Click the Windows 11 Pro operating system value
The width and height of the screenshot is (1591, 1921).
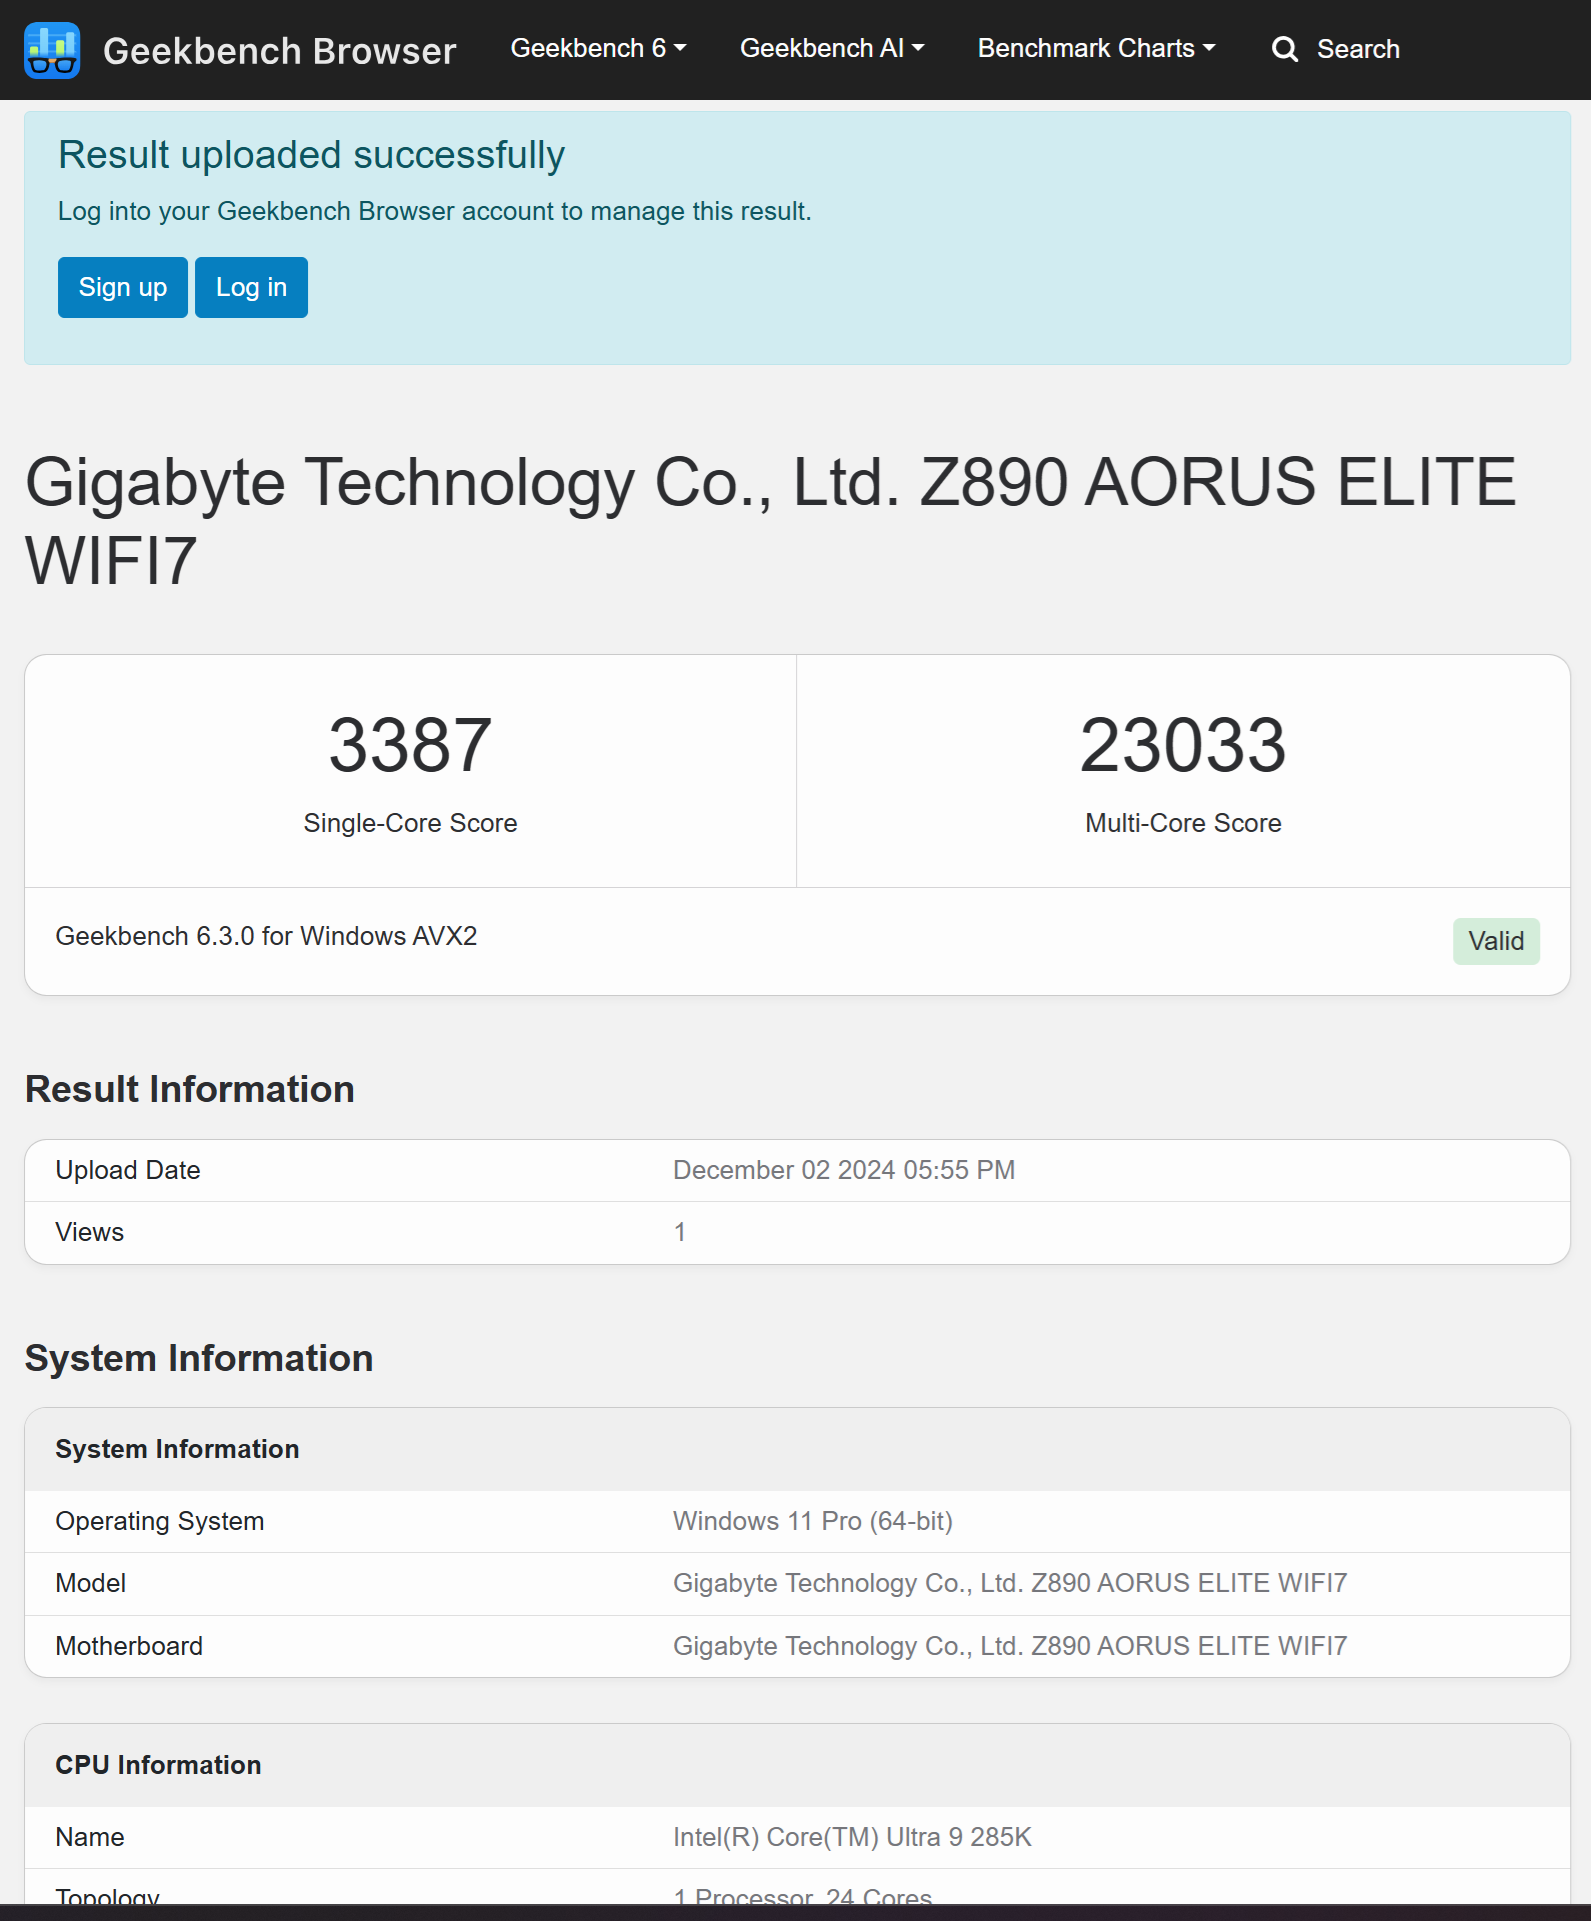(x=812, y=1521)
